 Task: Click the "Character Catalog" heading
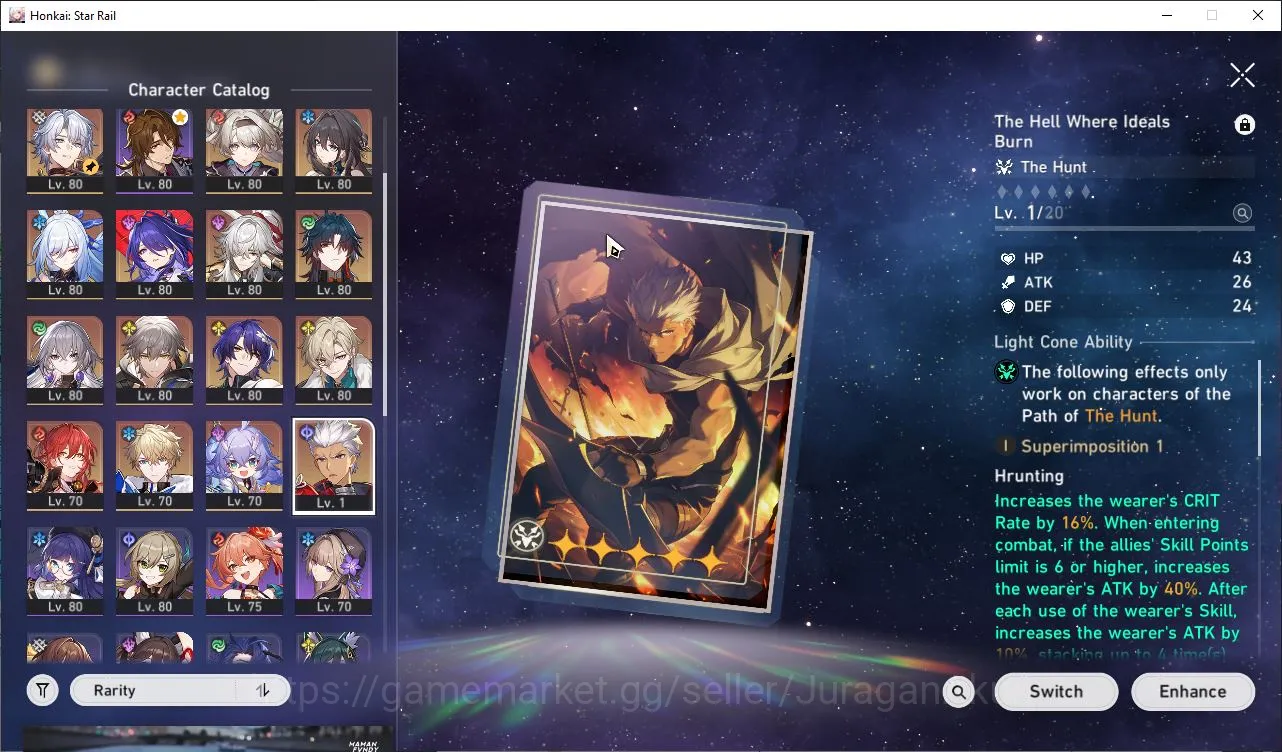coord(199,90)
